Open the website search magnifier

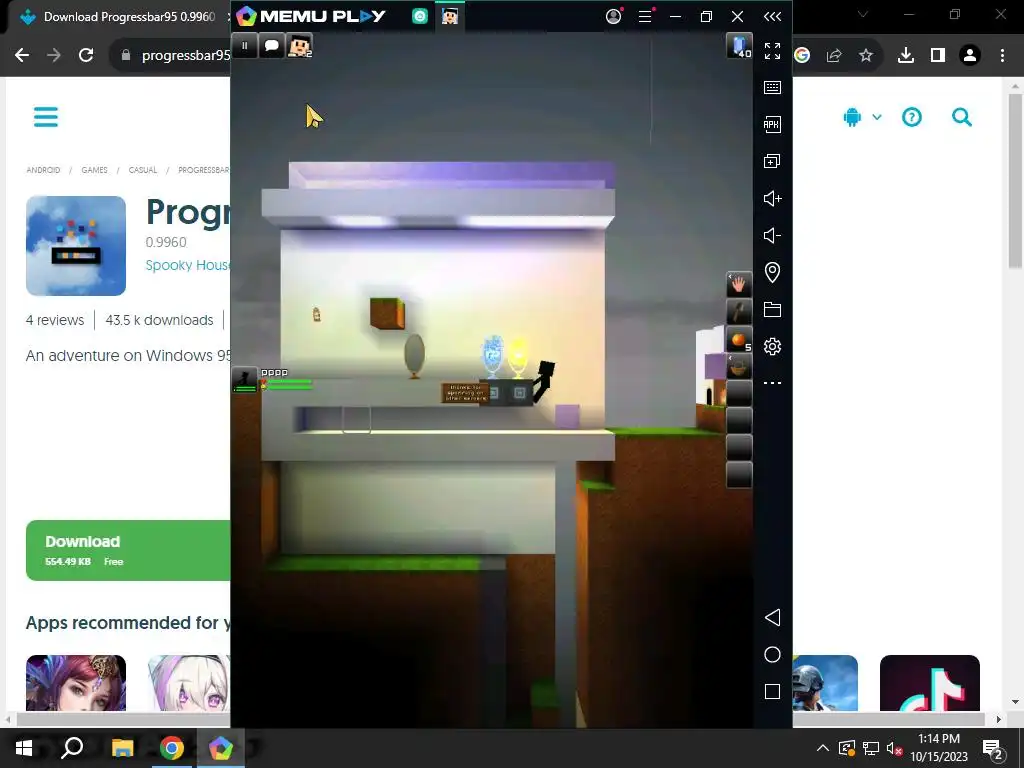pyautogui.click(x=962, y=117)
